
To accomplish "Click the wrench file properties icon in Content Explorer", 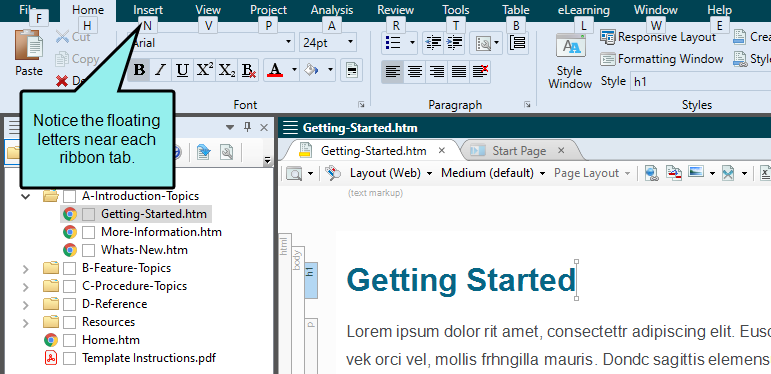I will [x=227, y=152].
